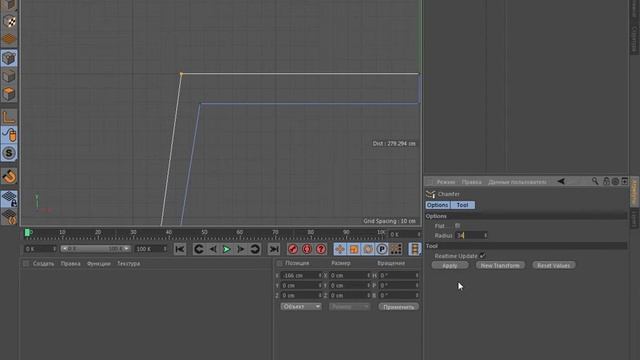Click the circular target icon in Attributes header
This screenshot has width=640, height=360.
tap(615, 181)
